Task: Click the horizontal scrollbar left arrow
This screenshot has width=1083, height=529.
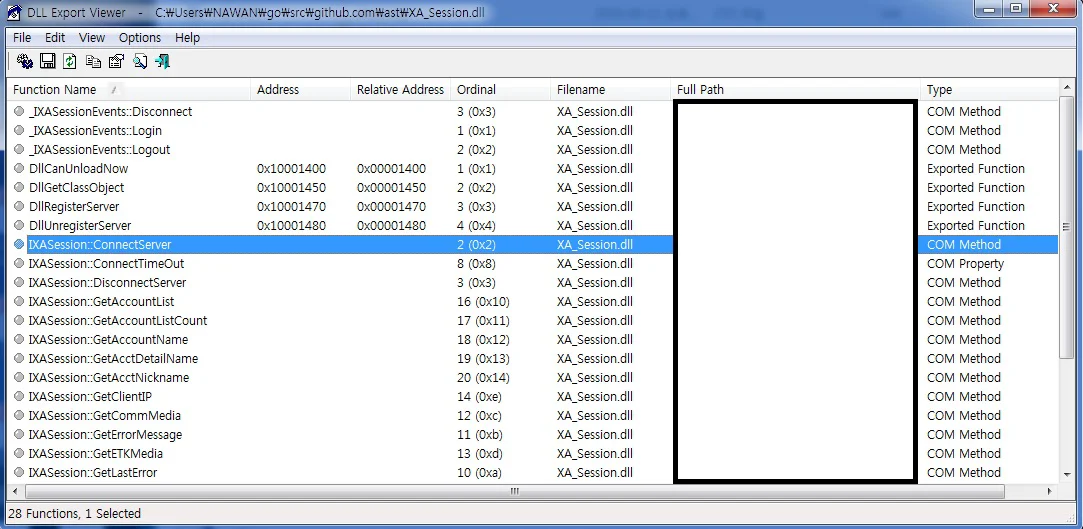Action: pos(16,491)
